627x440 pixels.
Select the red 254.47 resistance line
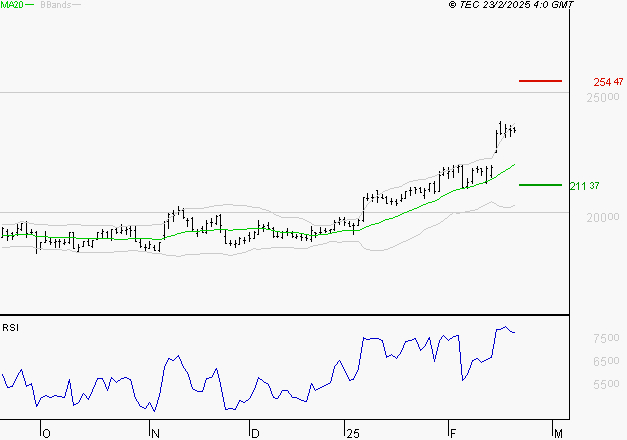(x=540, y=81)
